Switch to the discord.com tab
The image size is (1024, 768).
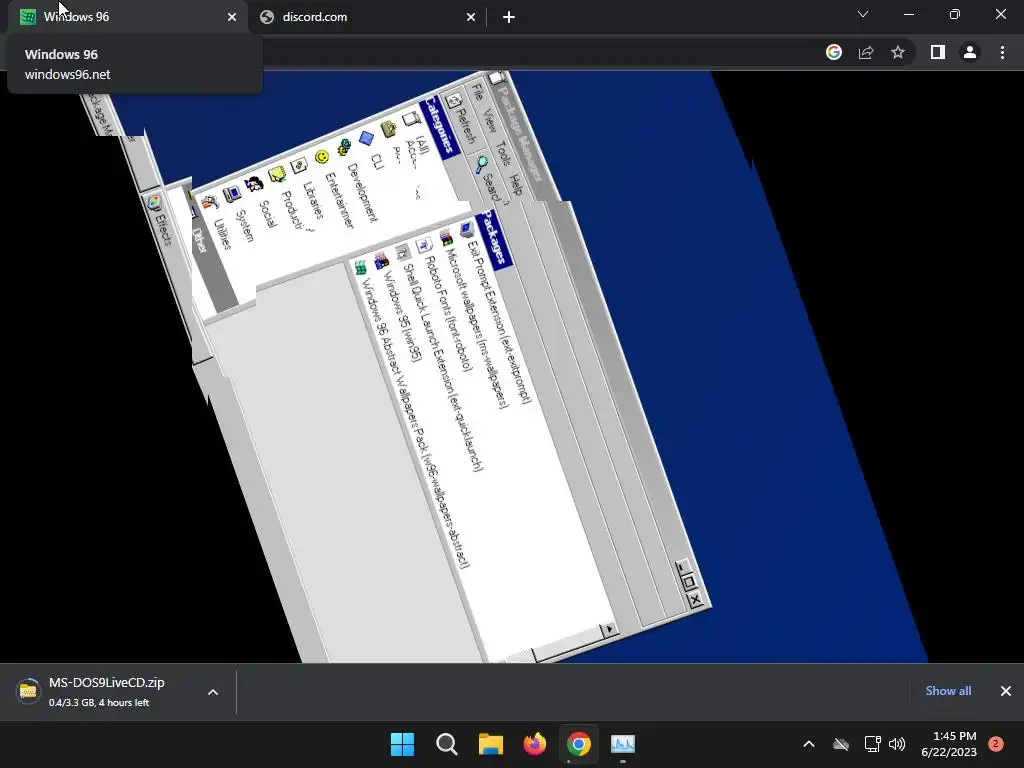tap(366, 17)
